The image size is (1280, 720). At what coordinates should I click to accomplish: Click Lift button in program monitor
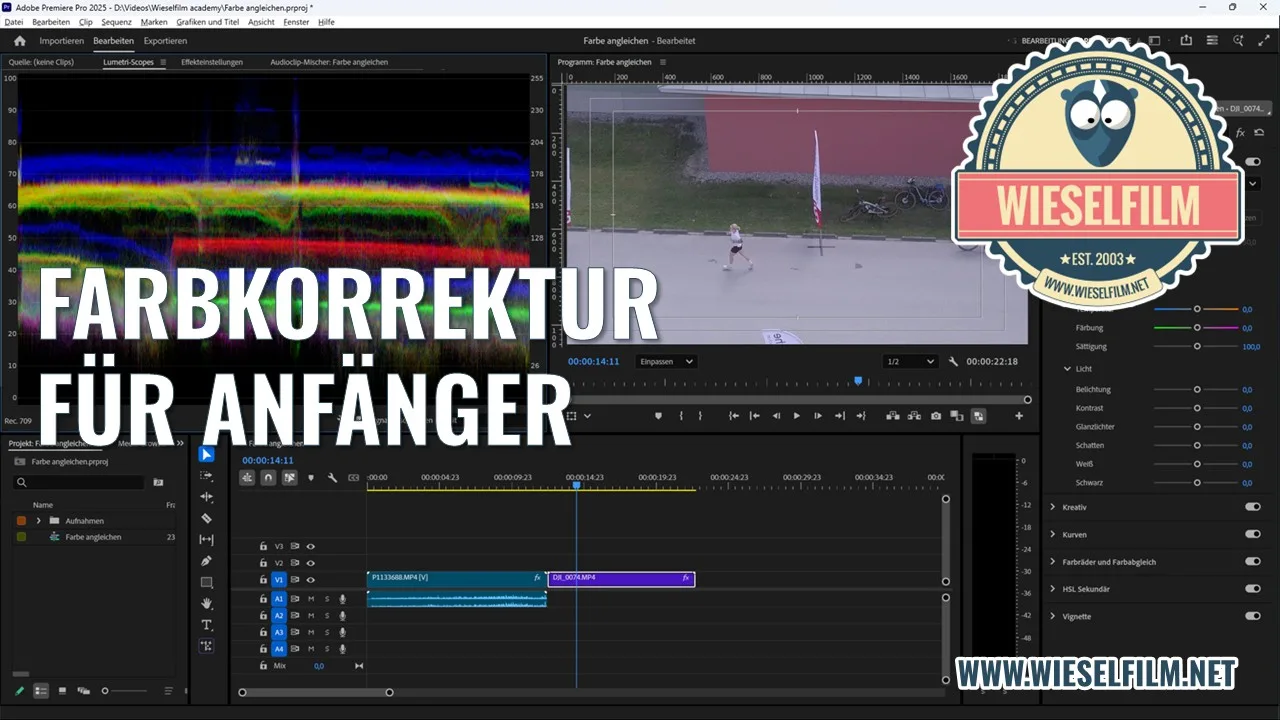coord(892,416)
